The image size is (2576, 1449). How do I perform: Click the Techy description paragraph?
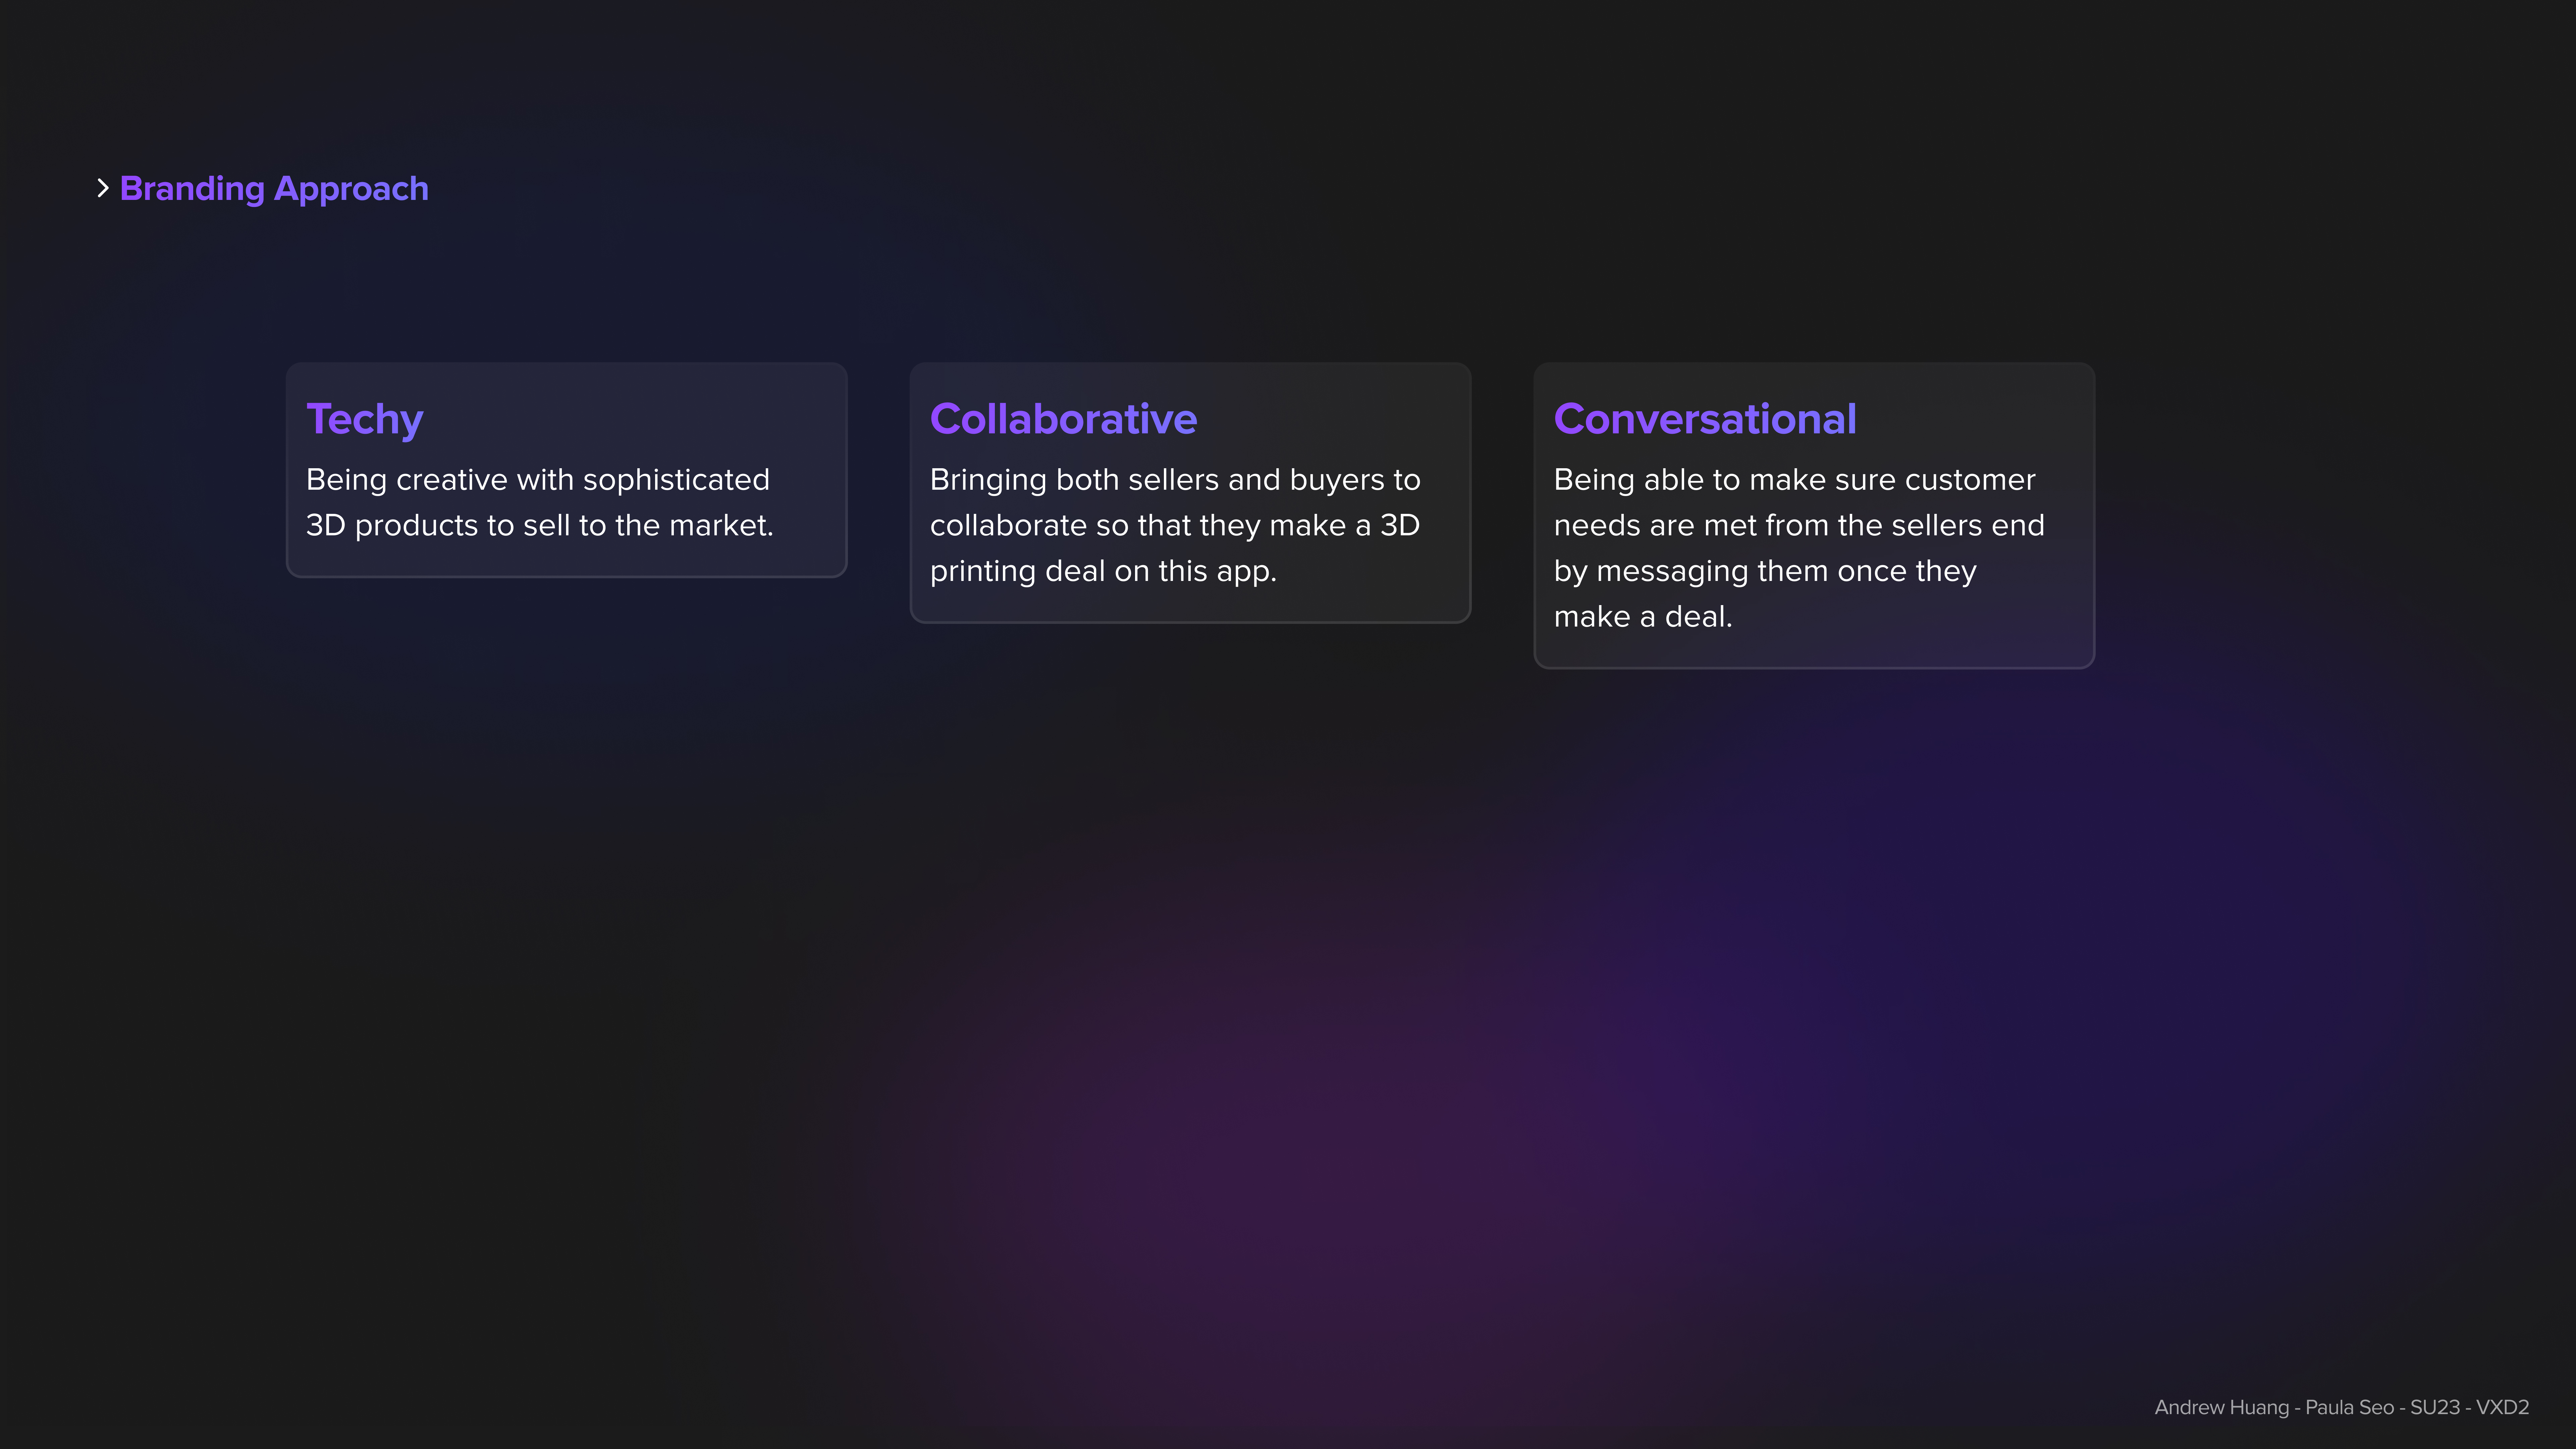(x=540, y=502)
